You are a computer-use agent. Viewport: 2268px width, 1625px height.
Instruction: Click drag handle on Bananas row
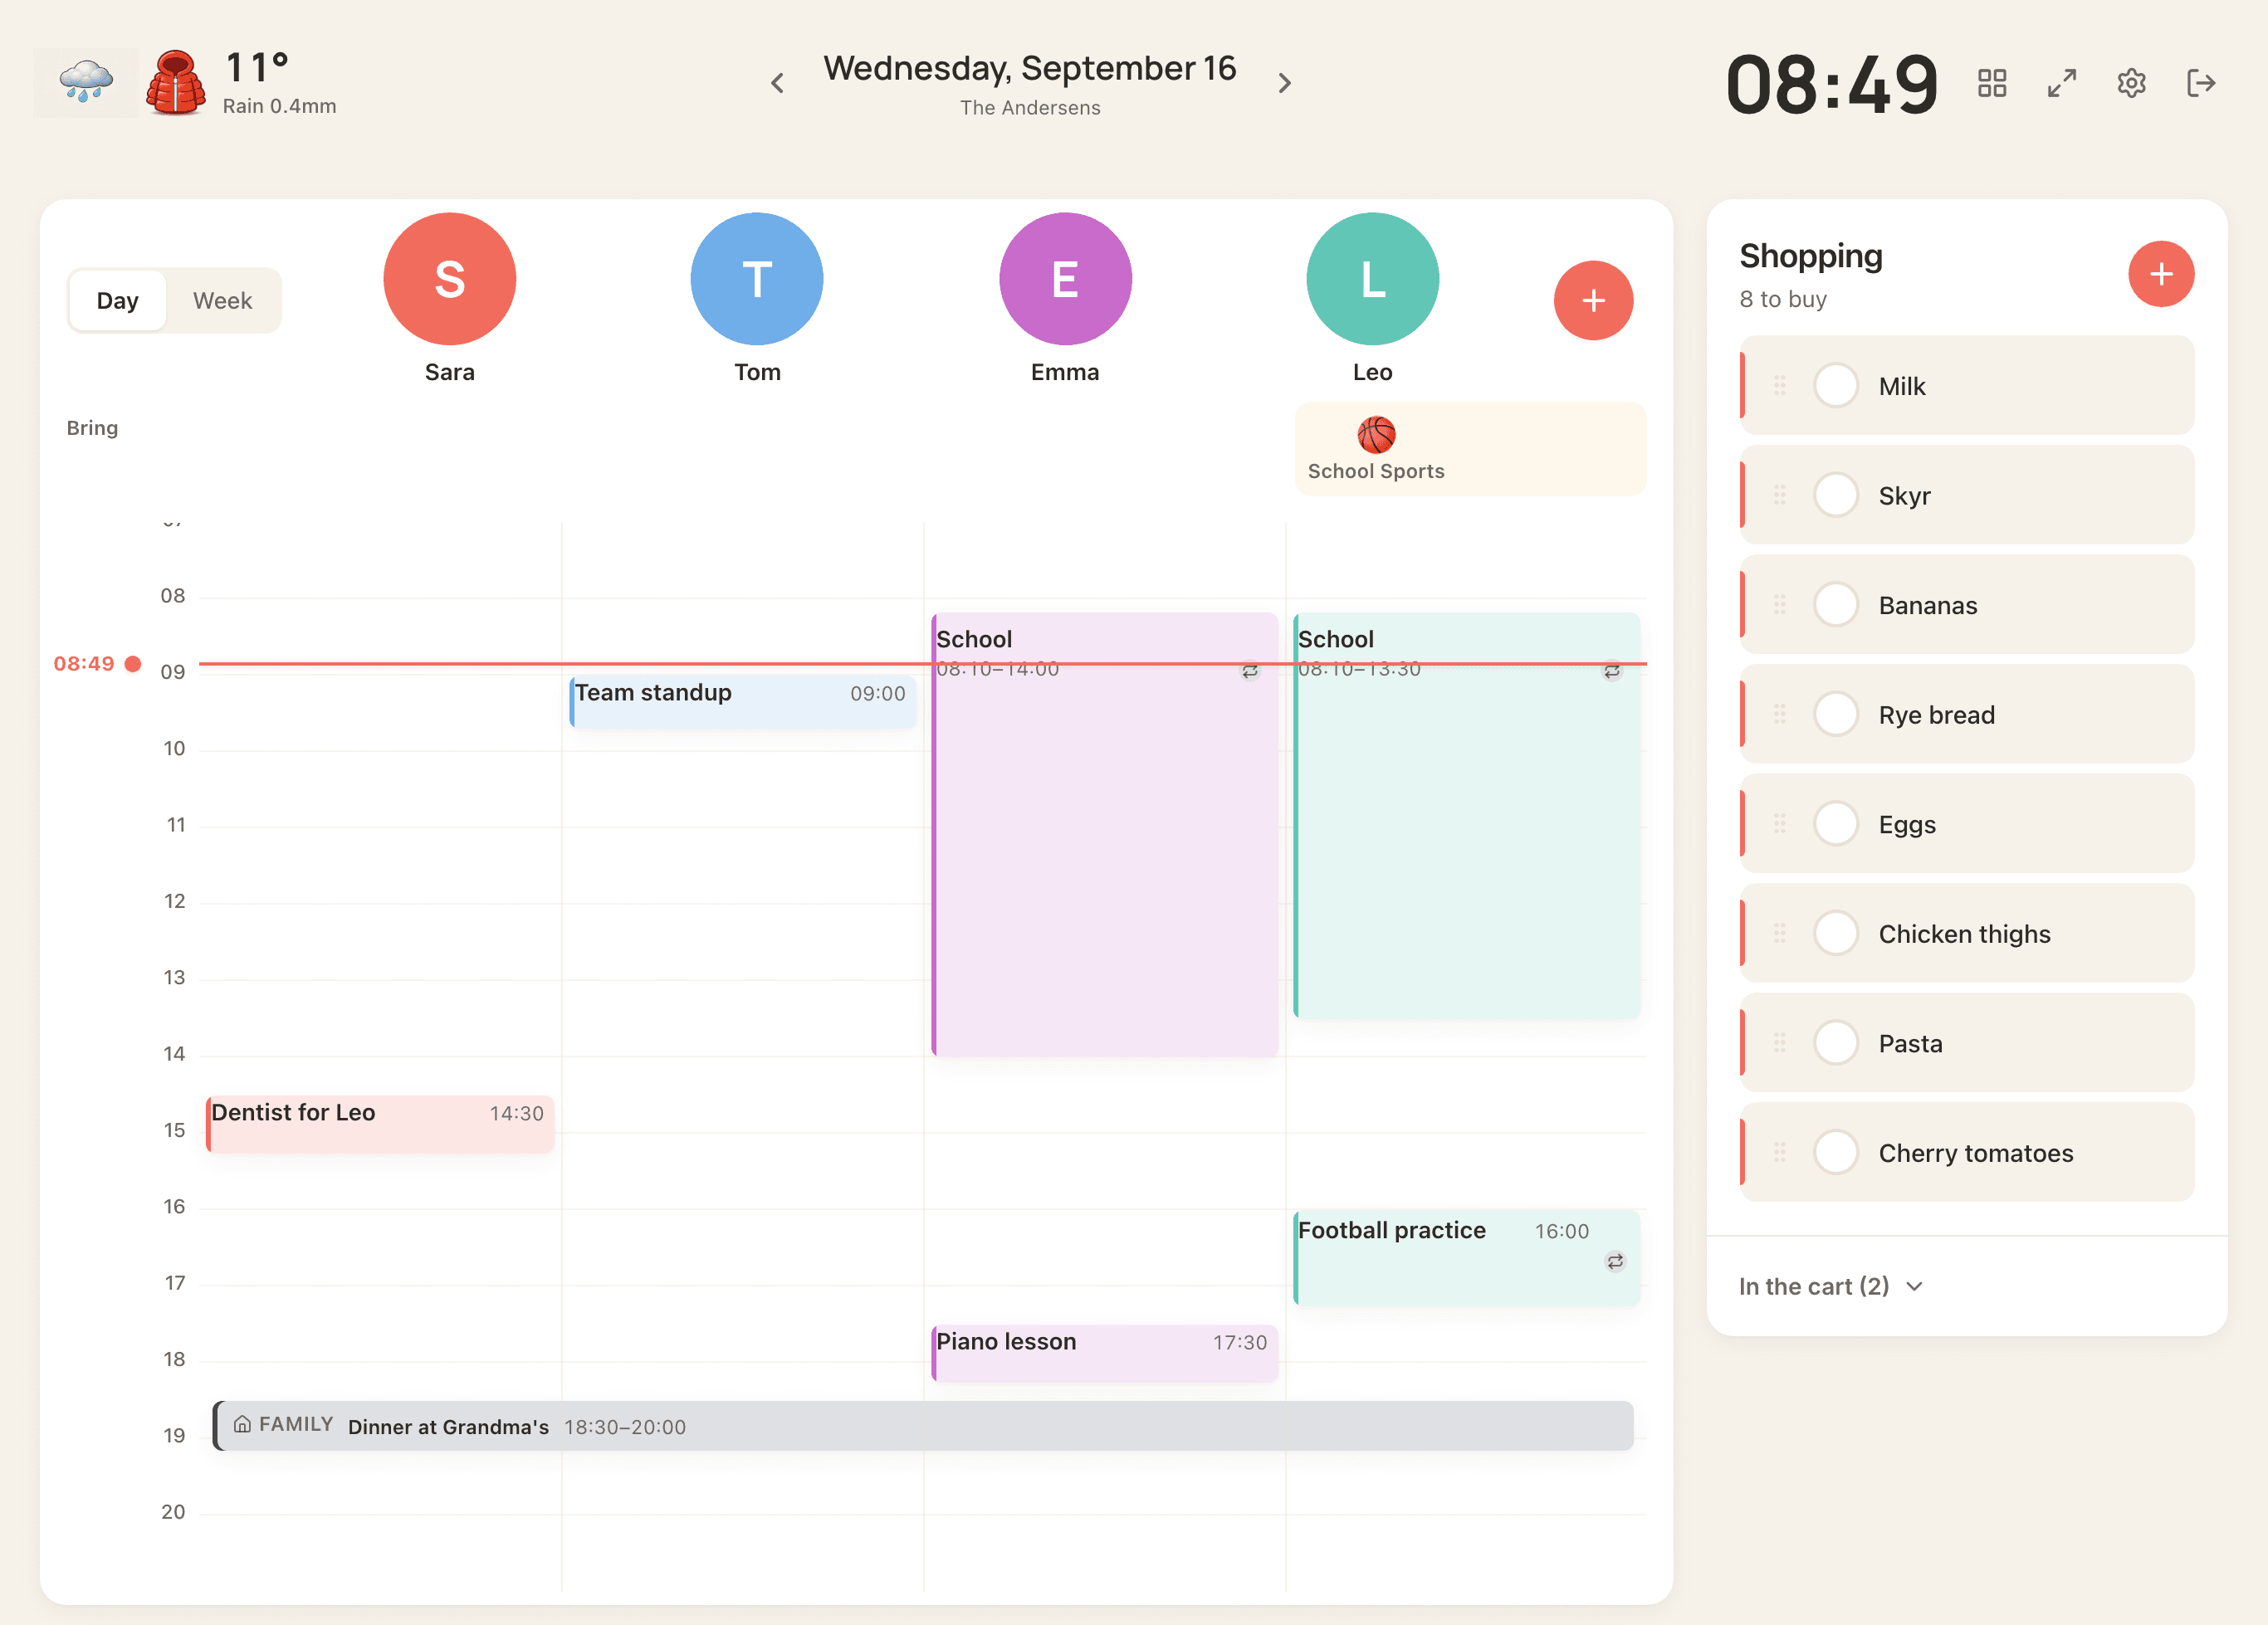(1780, 604)
